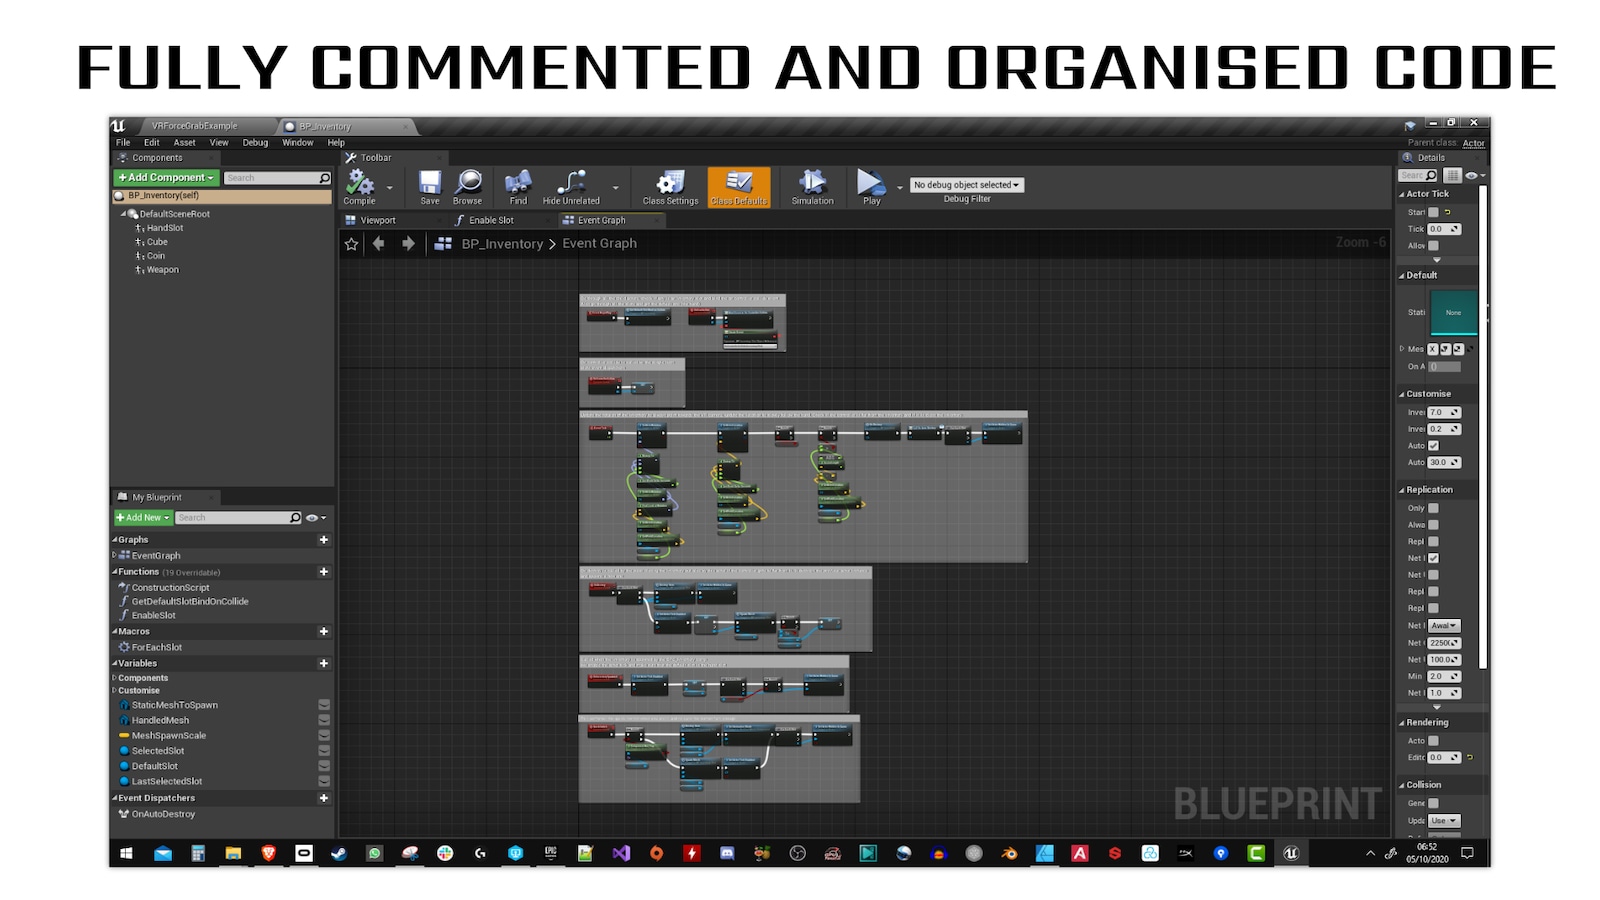This screenshot has width=1600, height=900.
Task: Open the Debug menu
Action: point(255,142)
